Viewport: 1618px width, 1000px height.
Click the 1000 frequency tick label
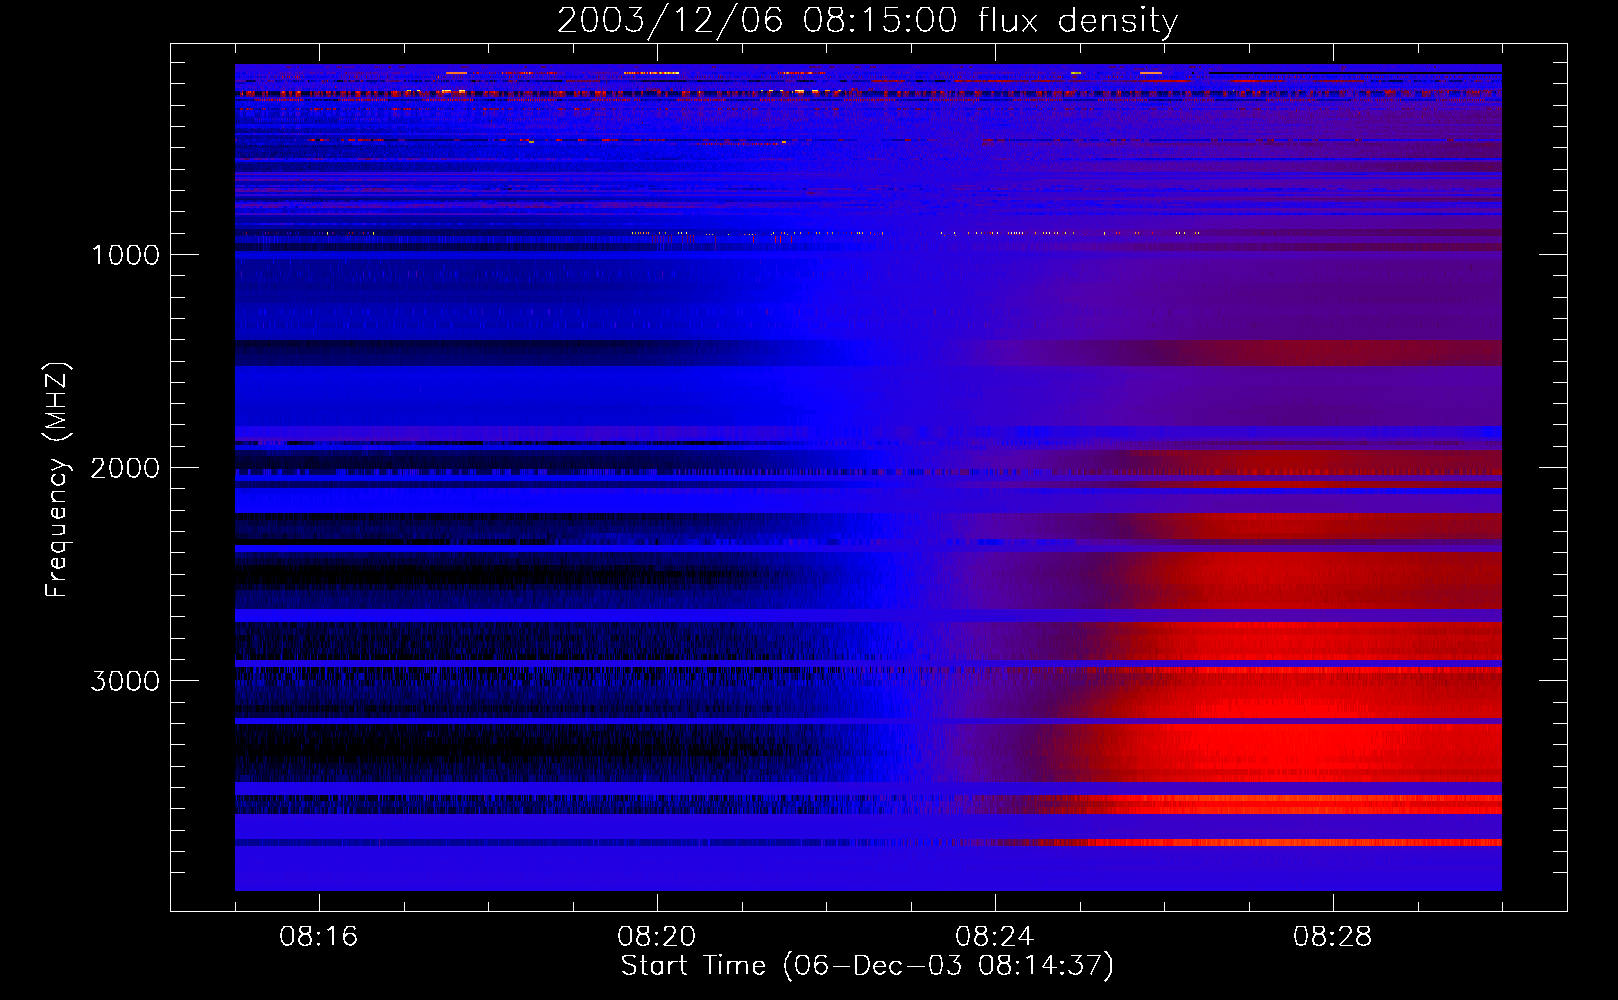[x=125, y=255]
